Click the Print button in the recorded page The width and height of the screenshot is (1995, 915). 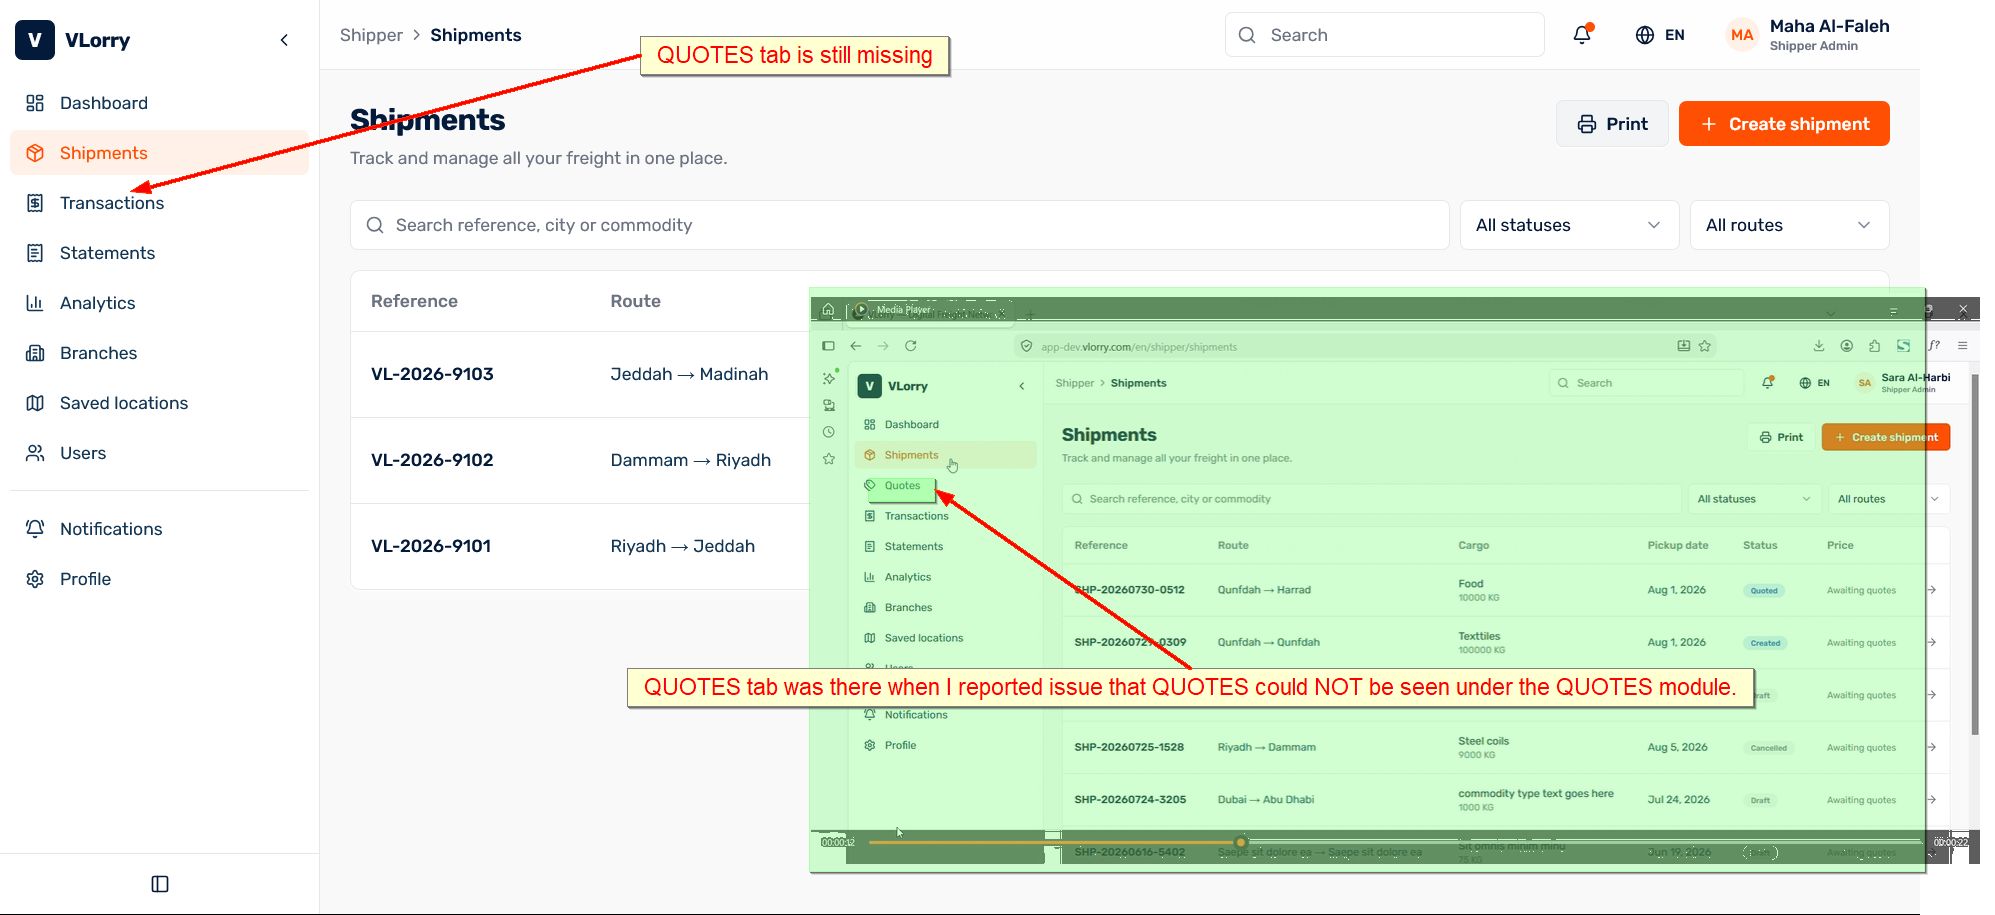click(x=1781, y=437)
